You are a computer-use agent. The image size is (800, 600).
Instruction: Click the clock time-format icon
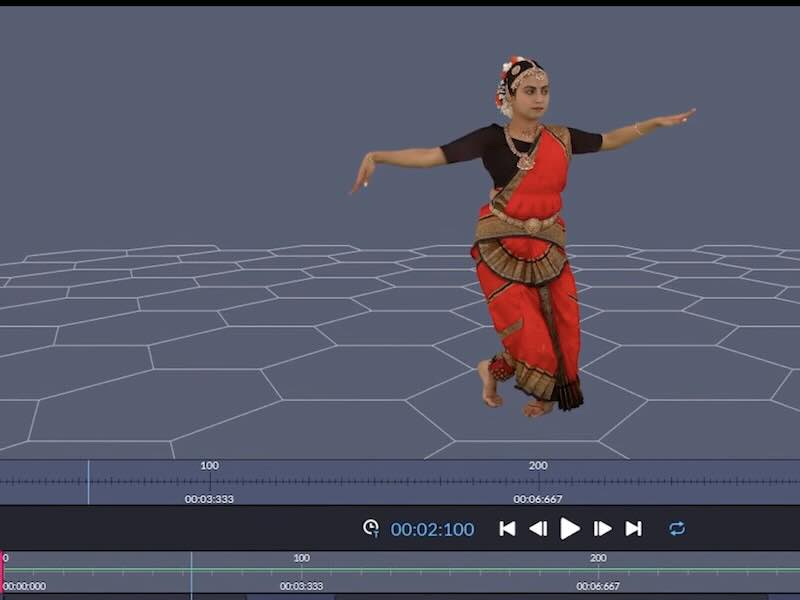pos(371,528)
